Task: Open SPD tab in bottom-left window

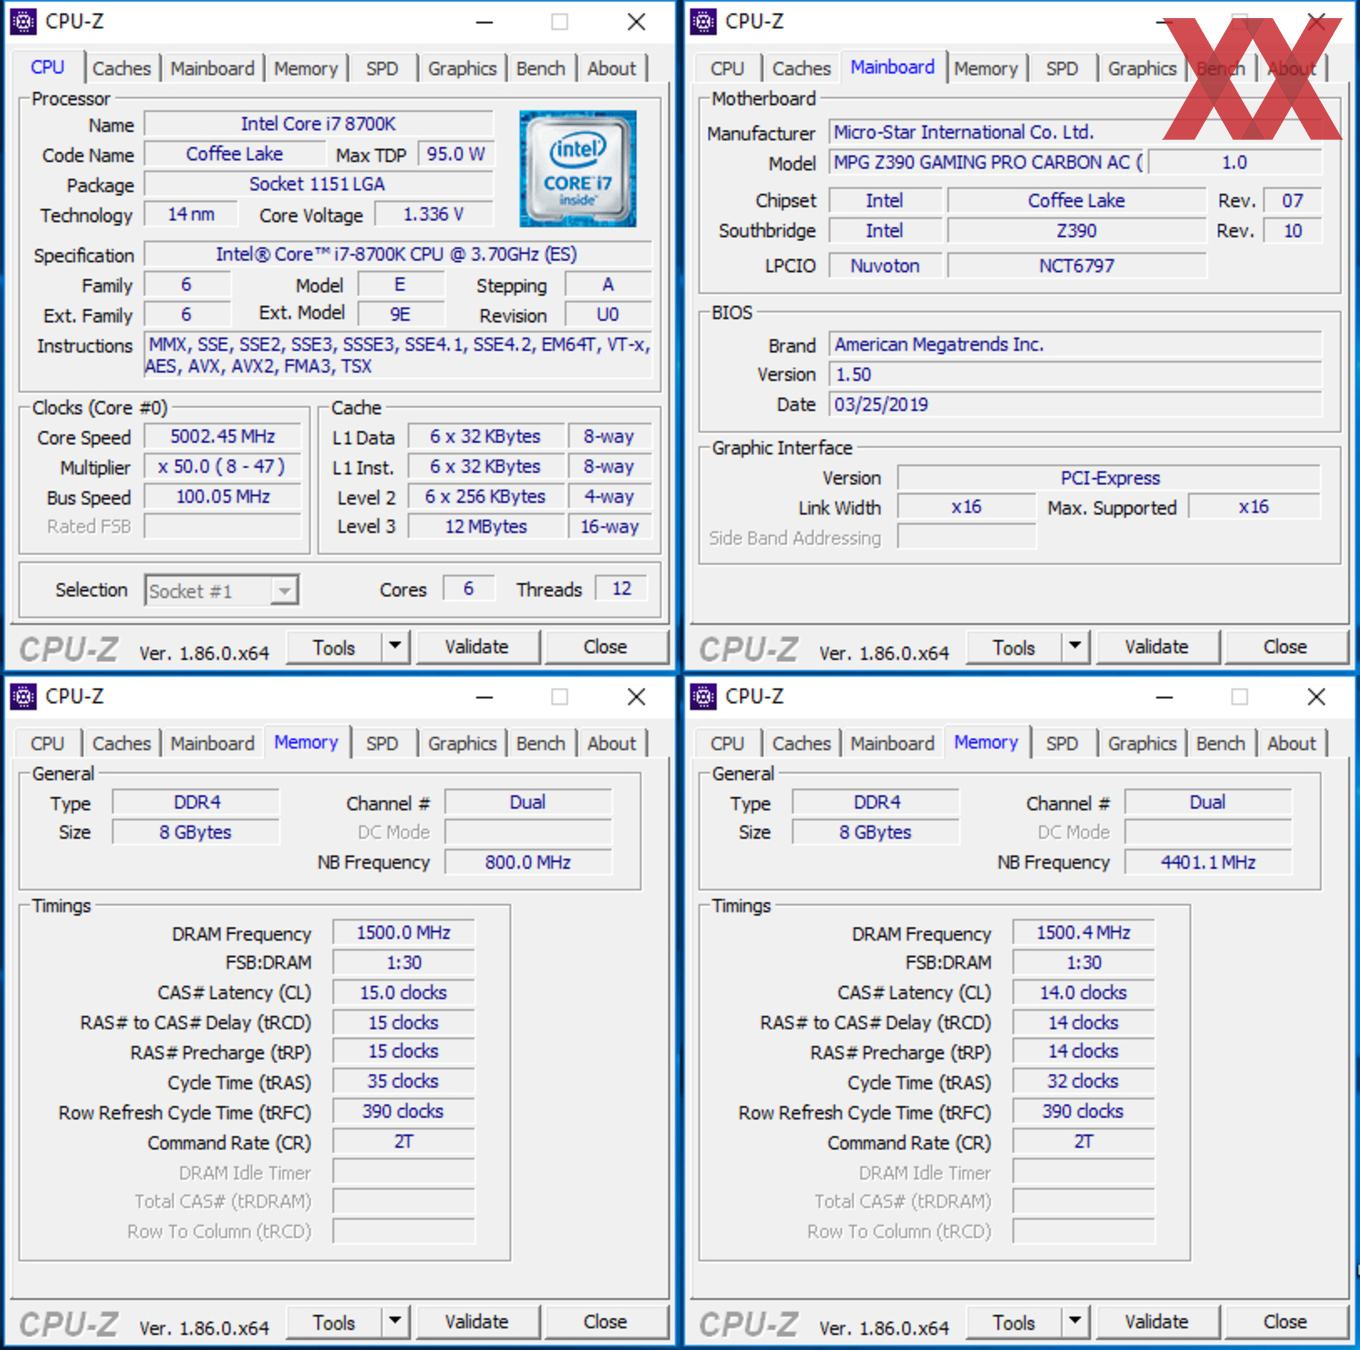Action: [x=382, y=743]
